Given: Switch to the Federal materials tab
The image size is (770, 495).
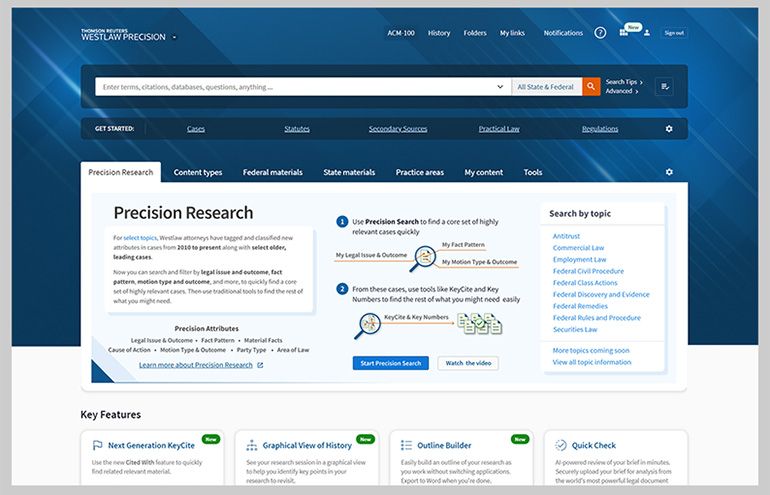Looking at the screenshot, I should 272,172.
